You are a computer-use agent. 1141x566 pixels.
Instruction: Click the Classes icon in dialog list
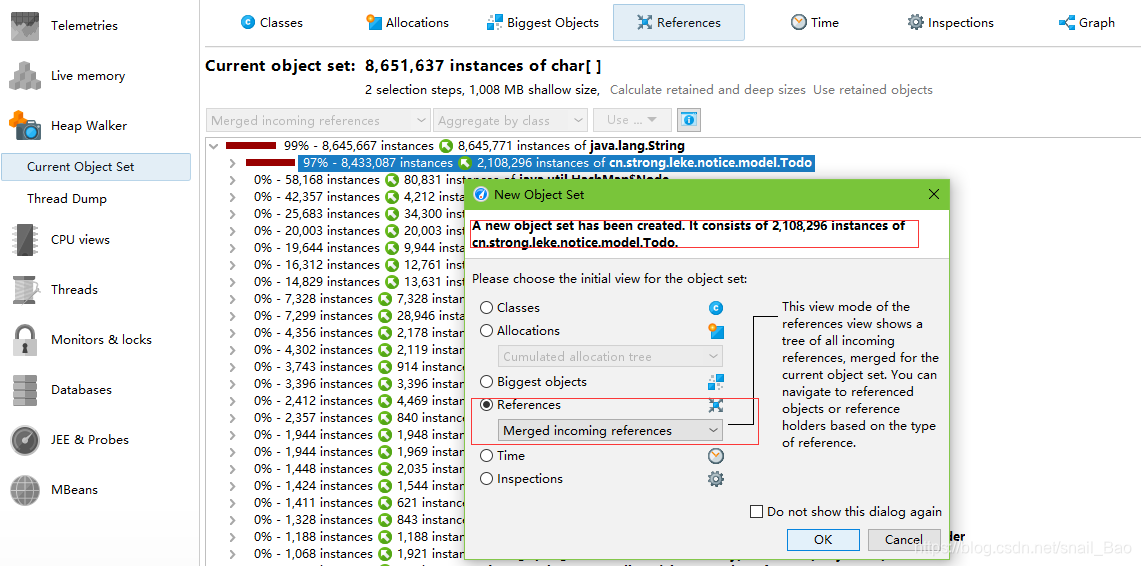(716, 308)
